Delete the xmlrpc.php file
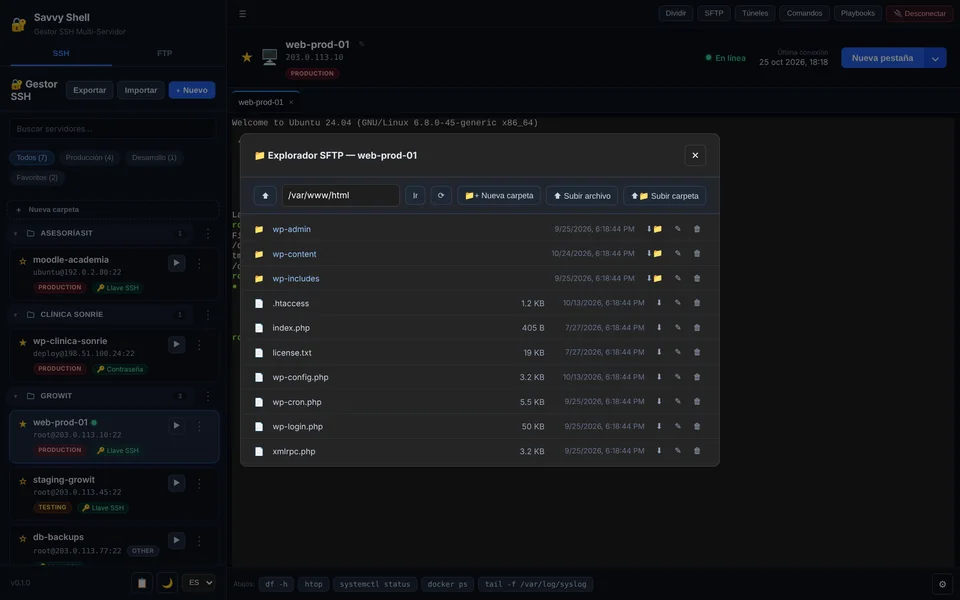 pyautogui.click(x=697, y=451)
